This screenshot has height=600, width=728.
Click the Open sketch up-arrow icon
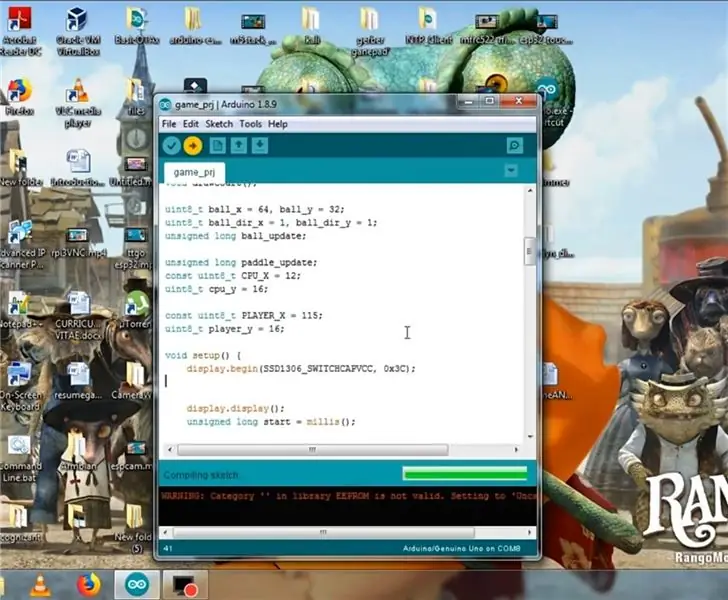239,145
